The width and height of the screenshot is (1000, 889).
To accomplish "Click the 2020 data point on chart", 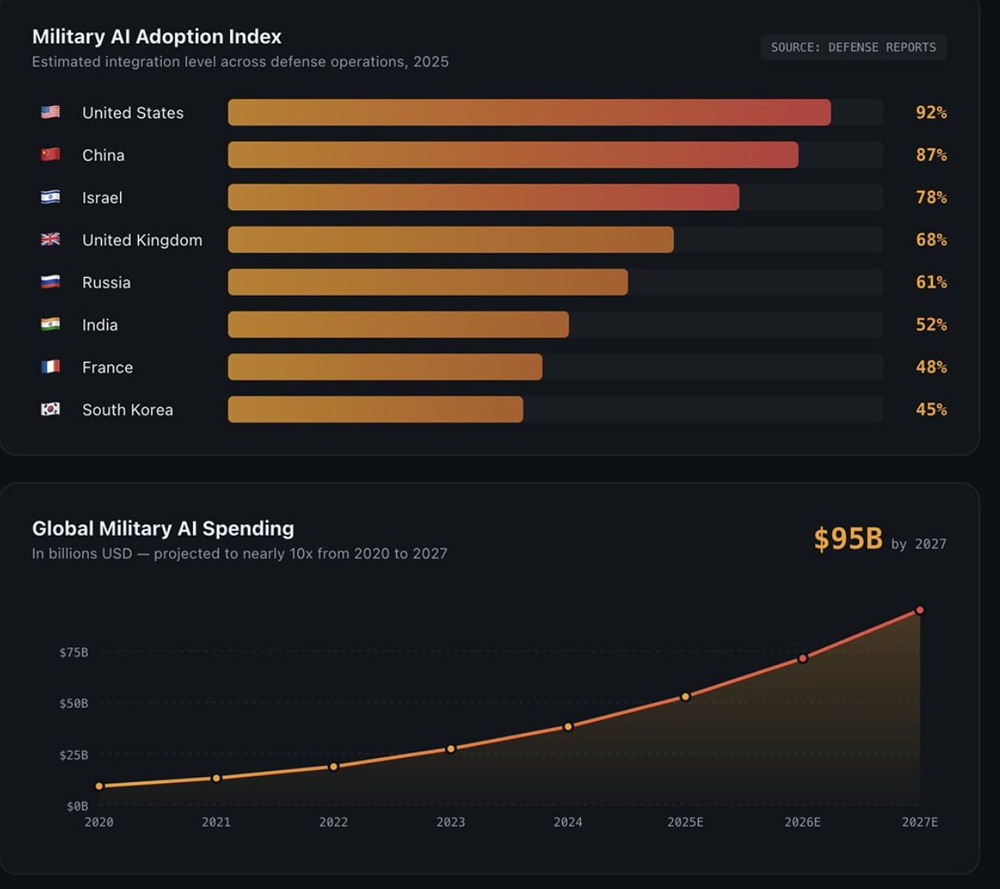I will [99, 786].
